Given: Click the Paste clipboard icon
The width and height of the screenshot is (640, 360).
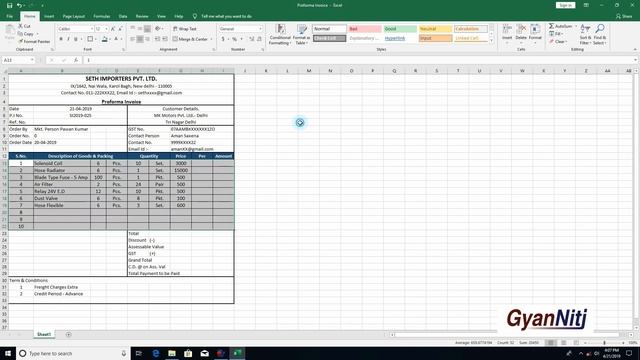Looking at the screenshot, I should coord(10,29).
